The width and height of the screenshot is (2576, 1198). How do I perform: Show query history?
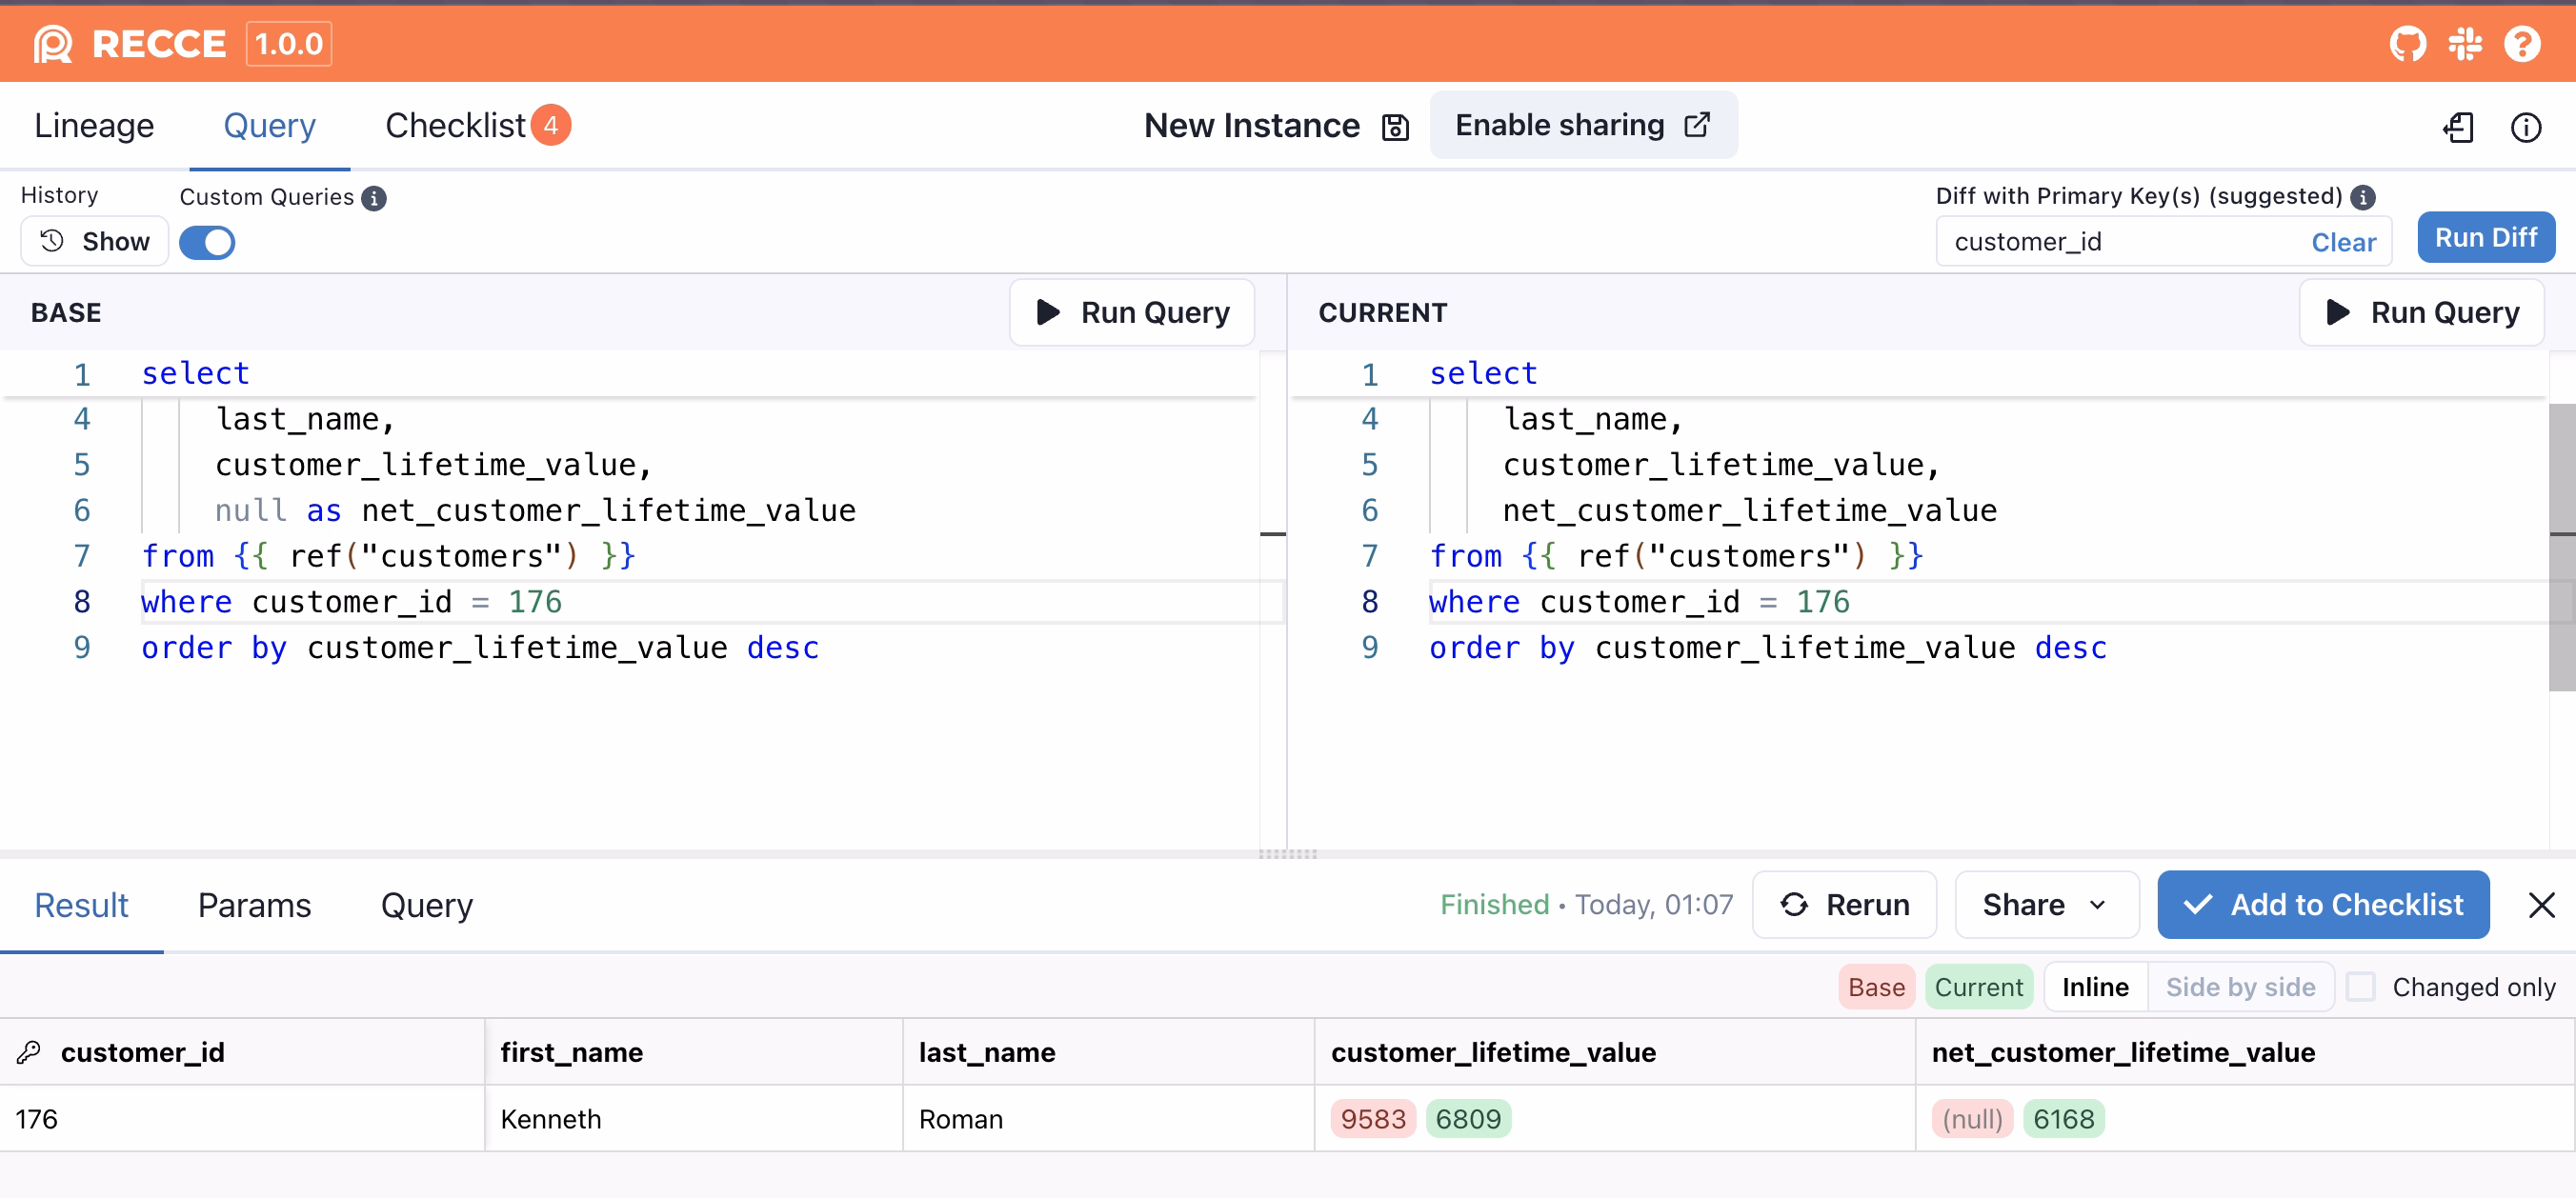[x=95, y=242]
